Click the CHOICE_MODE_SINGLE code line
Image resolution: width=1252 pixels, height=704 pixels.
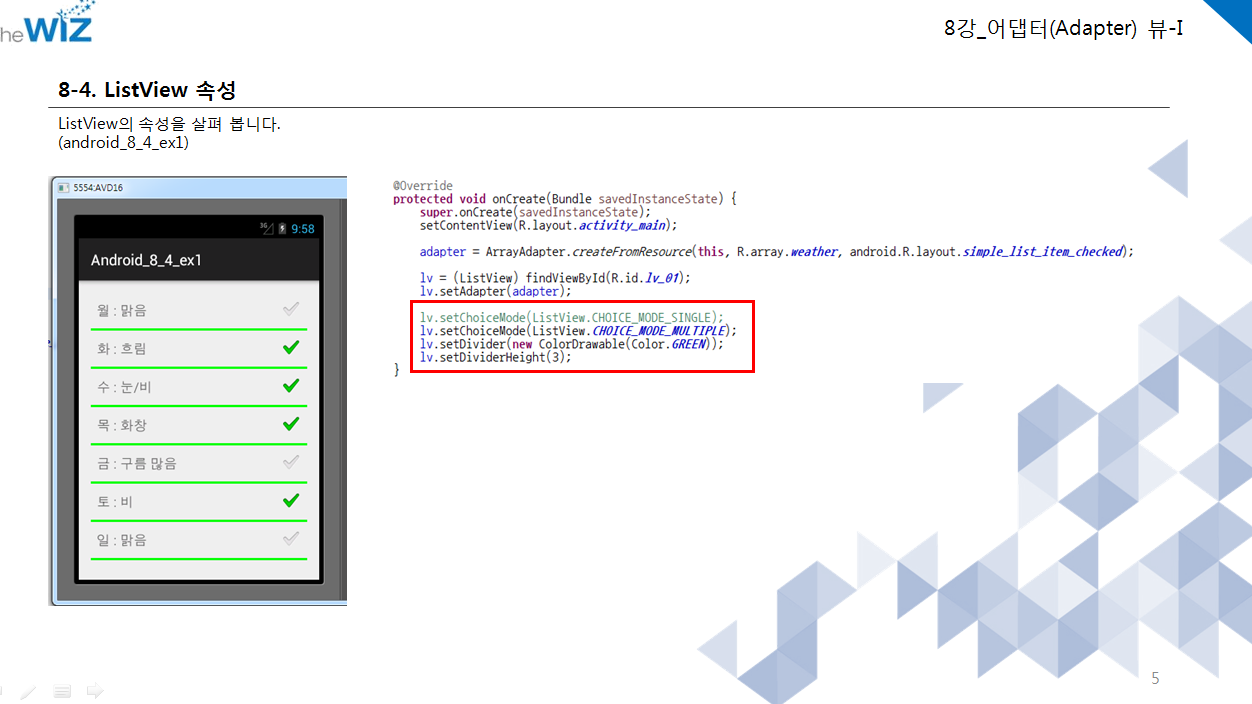[572, 317]
